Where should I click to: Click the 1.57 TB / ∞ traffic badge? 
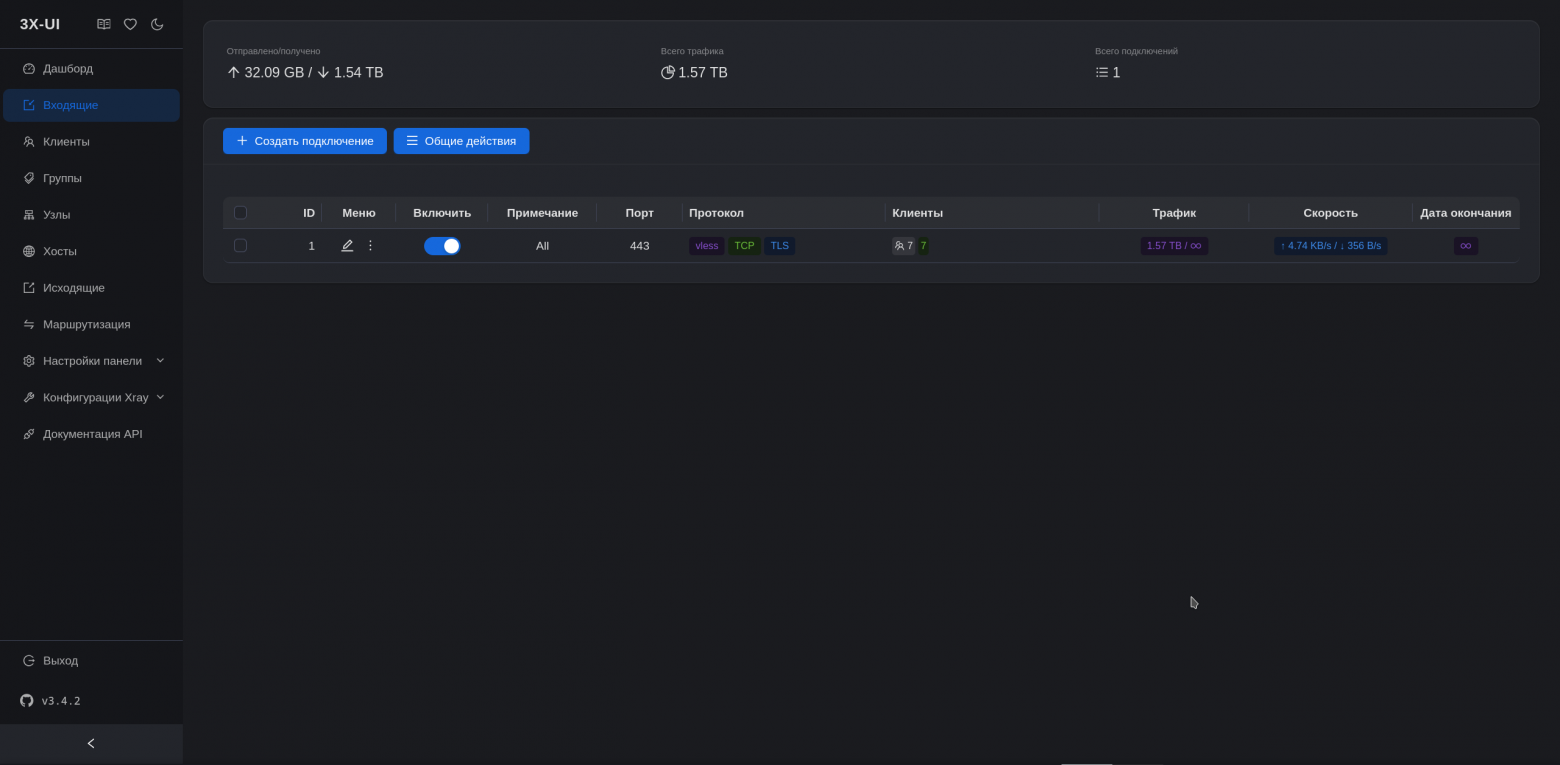[1174, 246]
